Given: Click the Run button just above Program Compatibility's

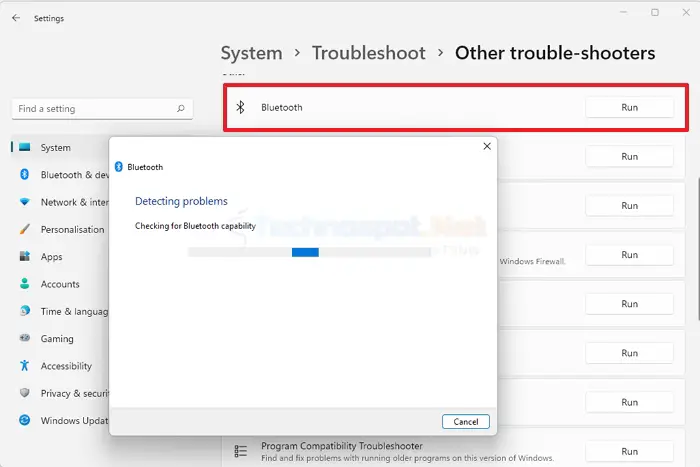Looking at the screenshot, I should coord(629,402).
